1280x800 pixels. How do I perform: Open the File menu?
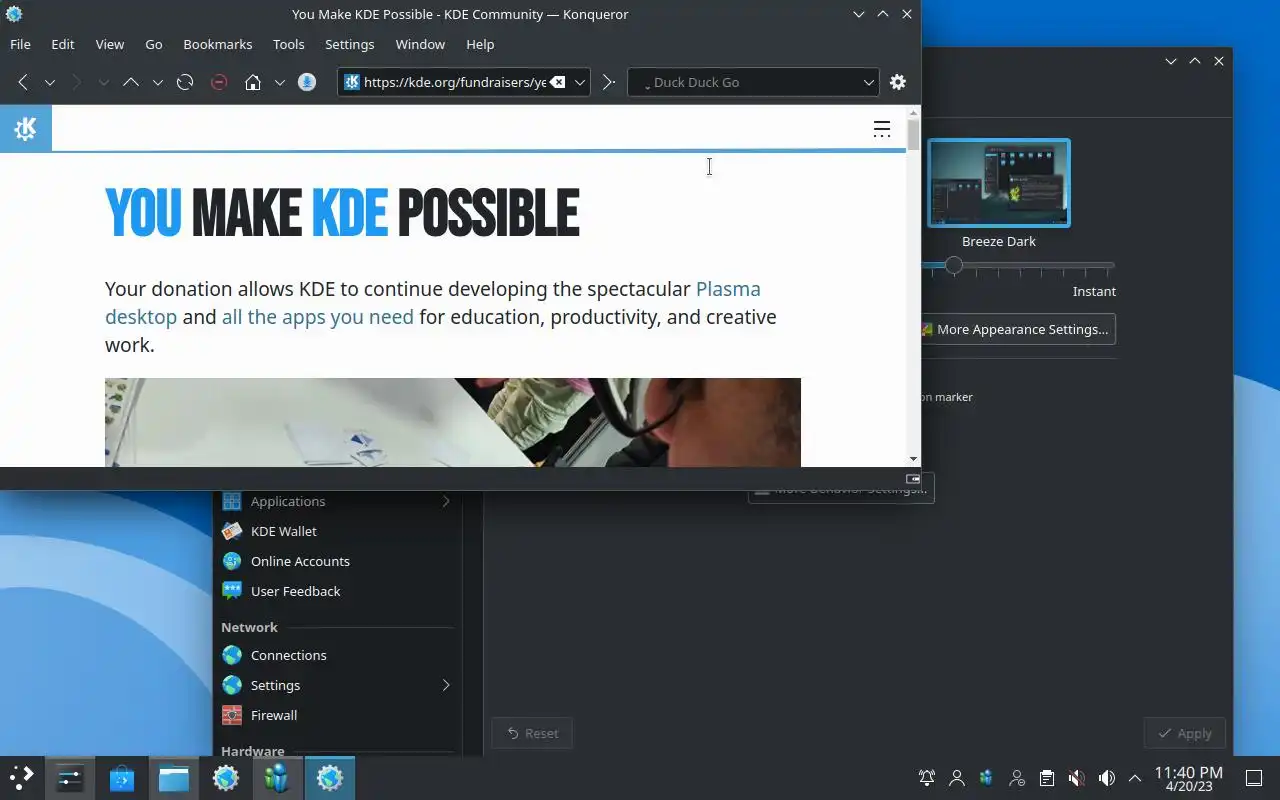click(x=20, y=44)
